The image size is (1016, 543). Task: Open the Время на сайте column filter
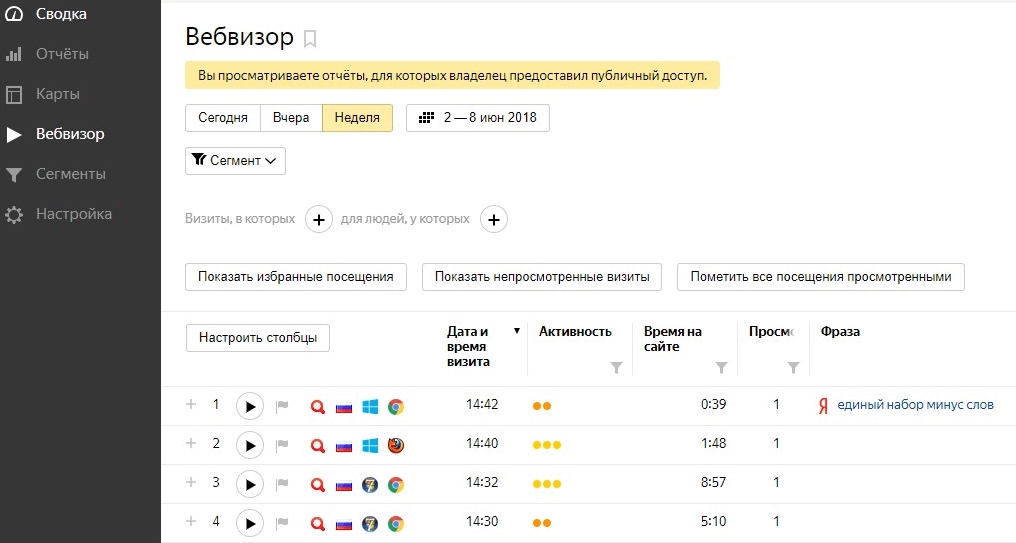coord(721,368)
